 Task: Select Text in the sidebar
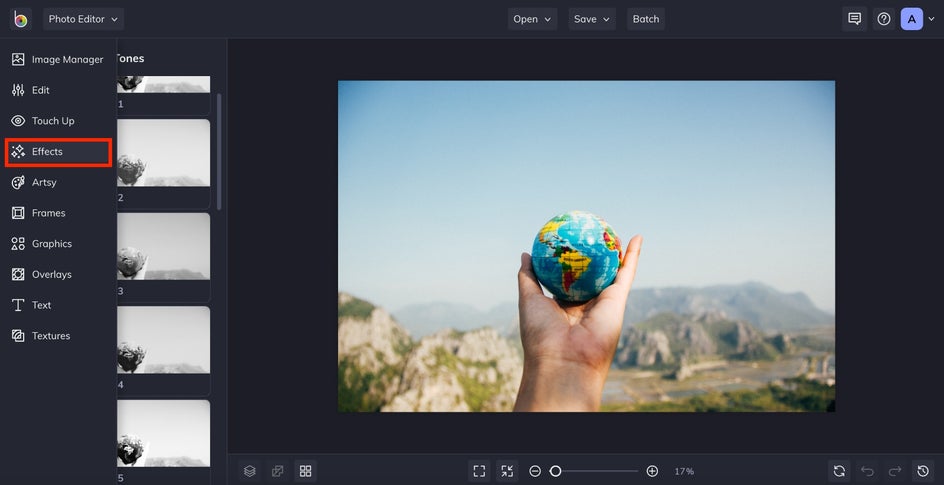(x=58, y=305)
